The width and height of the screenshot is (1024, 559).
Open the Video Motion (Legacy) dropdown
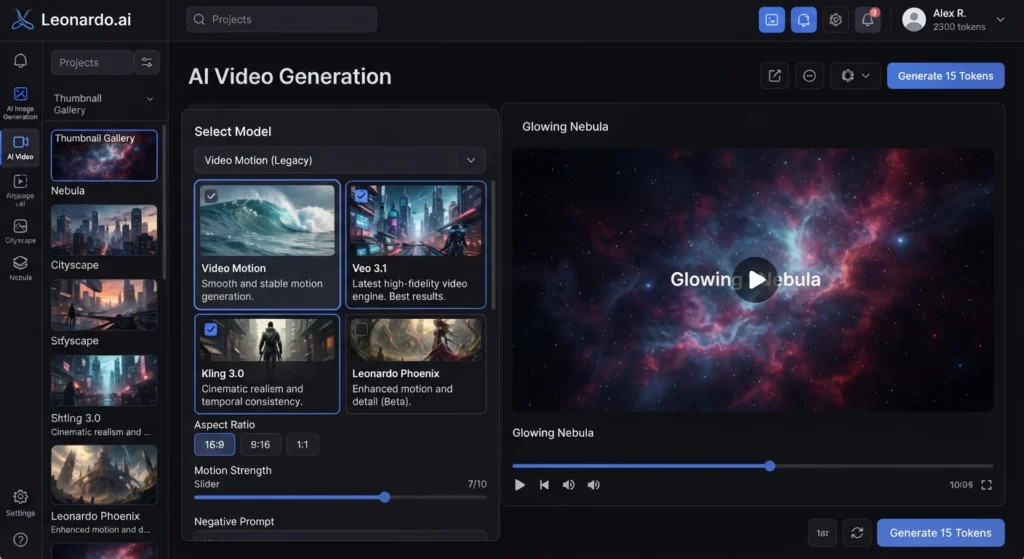(x=340, y=160)
